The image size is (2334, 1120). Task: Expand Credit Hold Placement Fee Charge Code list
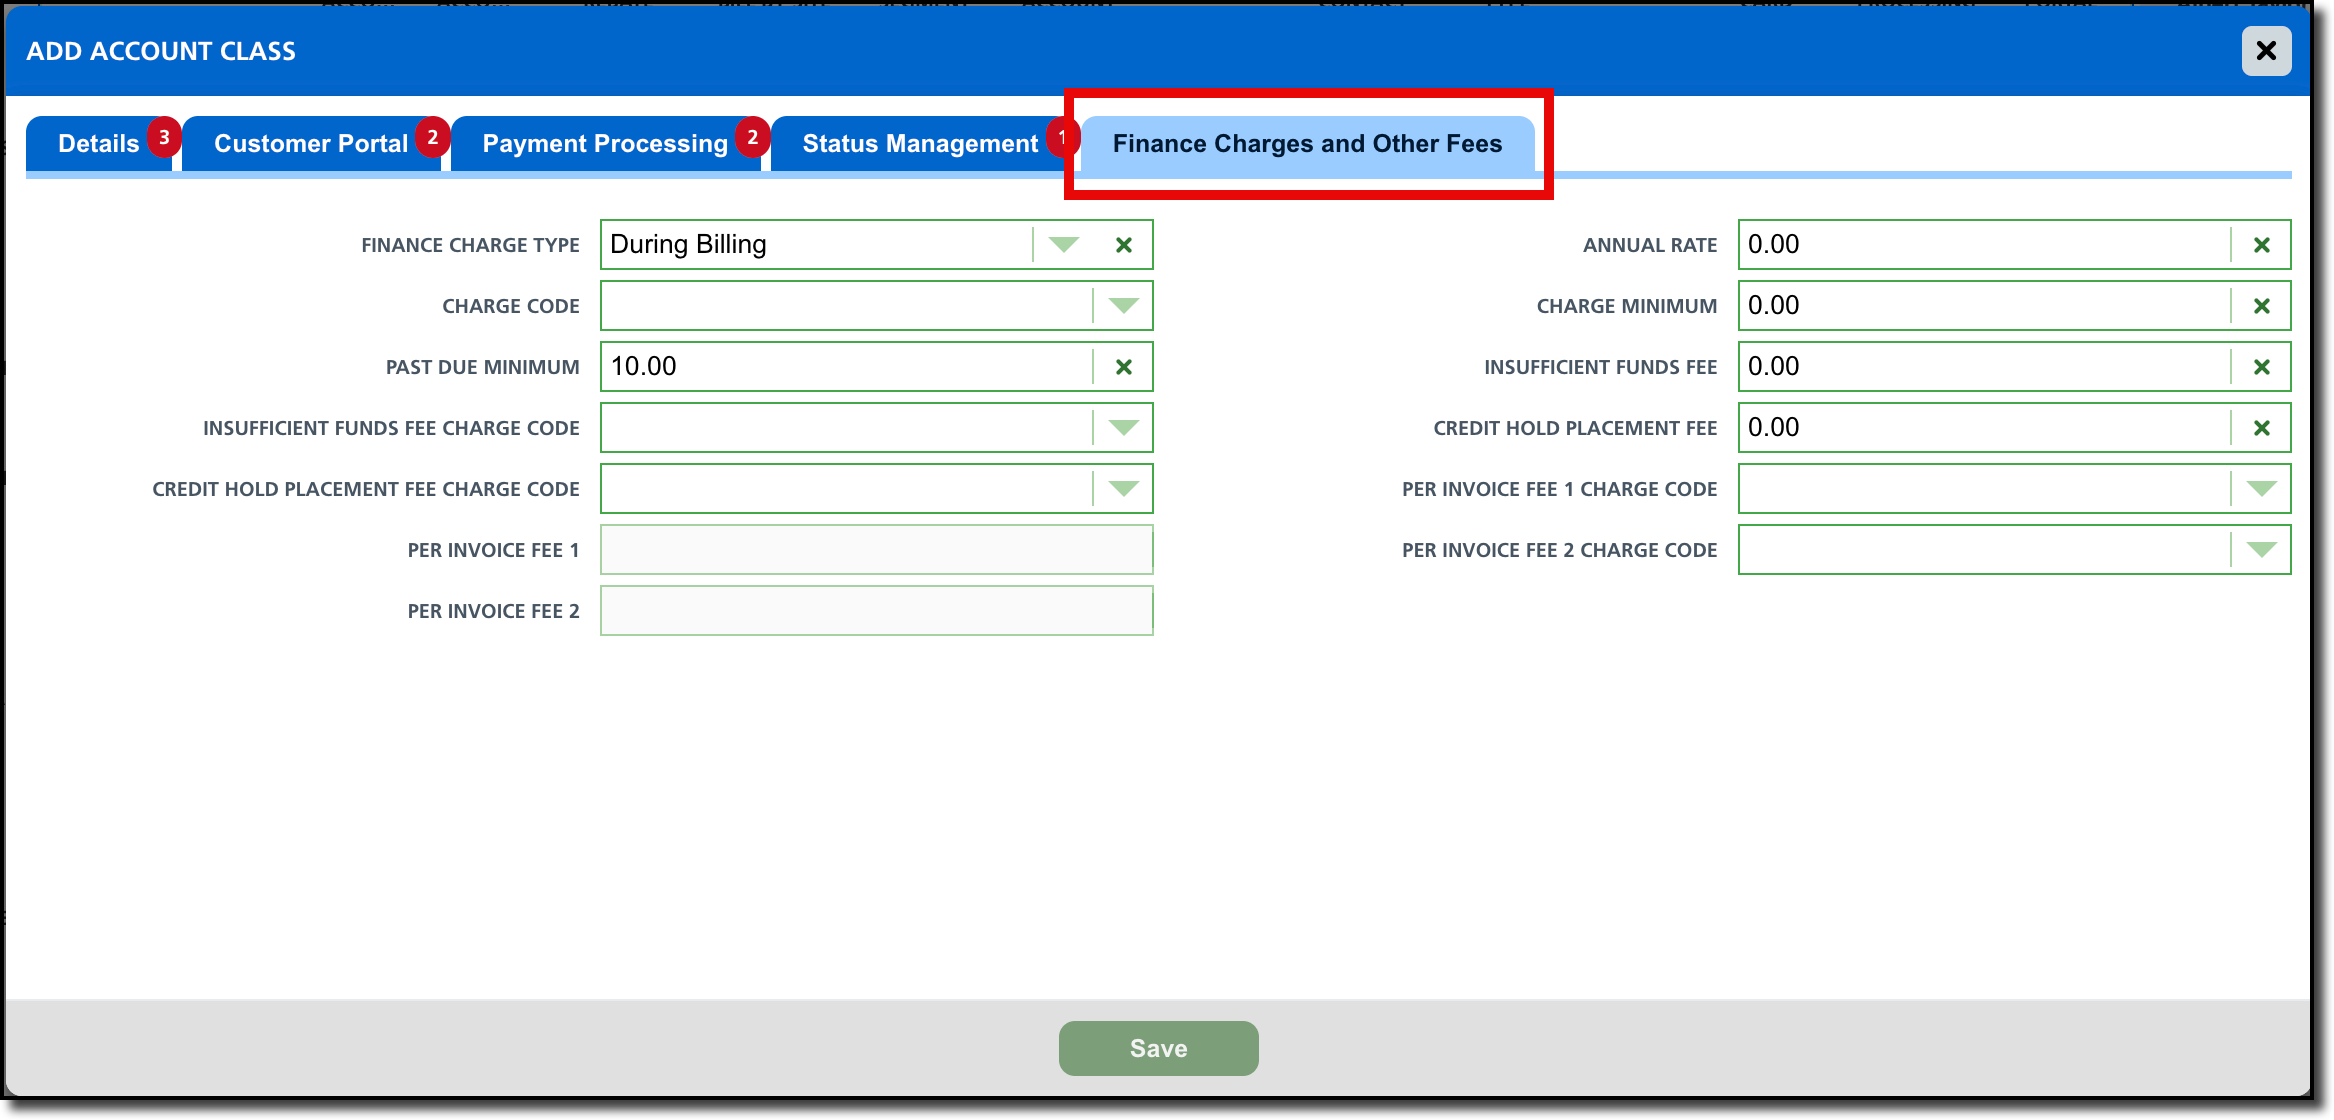(1123, 489)
